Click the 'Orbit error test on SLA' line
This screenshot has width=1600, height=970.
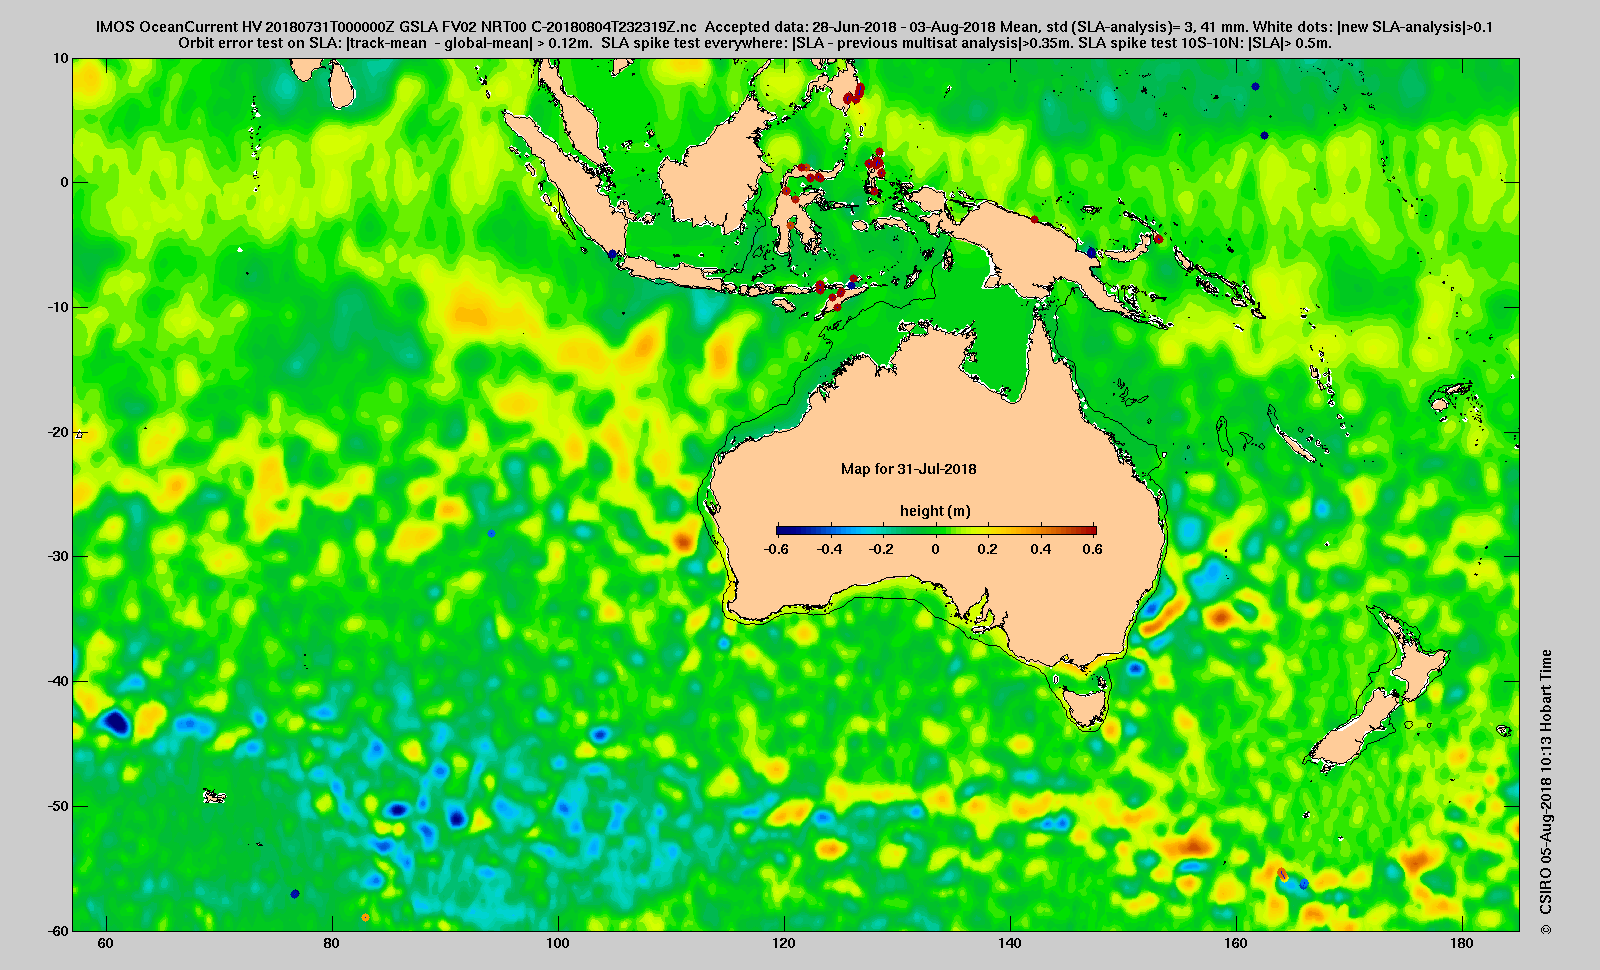[x=755, y=43]
